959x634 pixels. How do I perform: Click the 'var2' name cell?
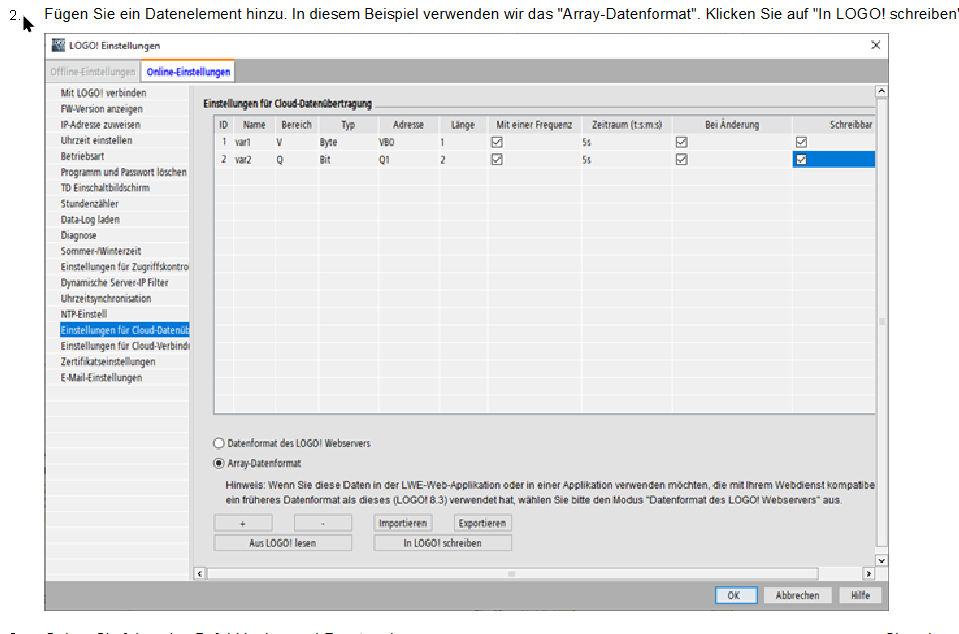pos(254,160)
